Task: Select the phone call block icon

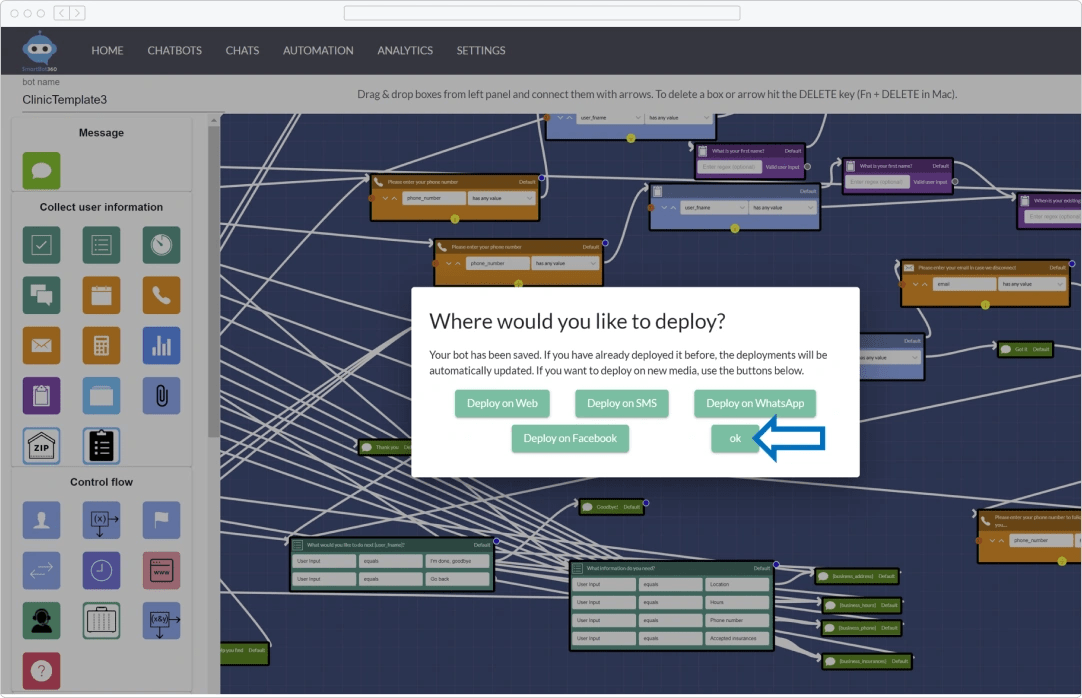Action: coord(161,295)
